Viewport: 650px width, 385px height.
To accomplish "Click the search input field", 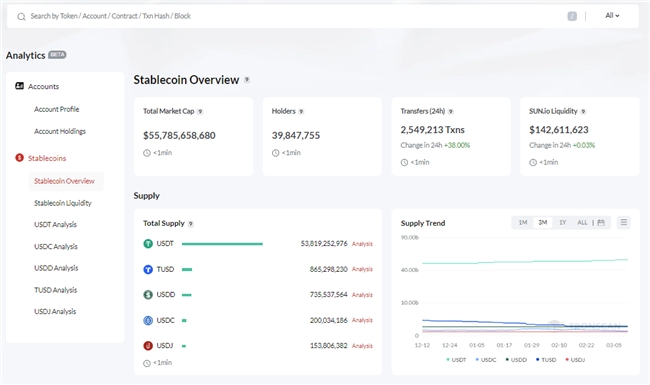I will 290,16.
